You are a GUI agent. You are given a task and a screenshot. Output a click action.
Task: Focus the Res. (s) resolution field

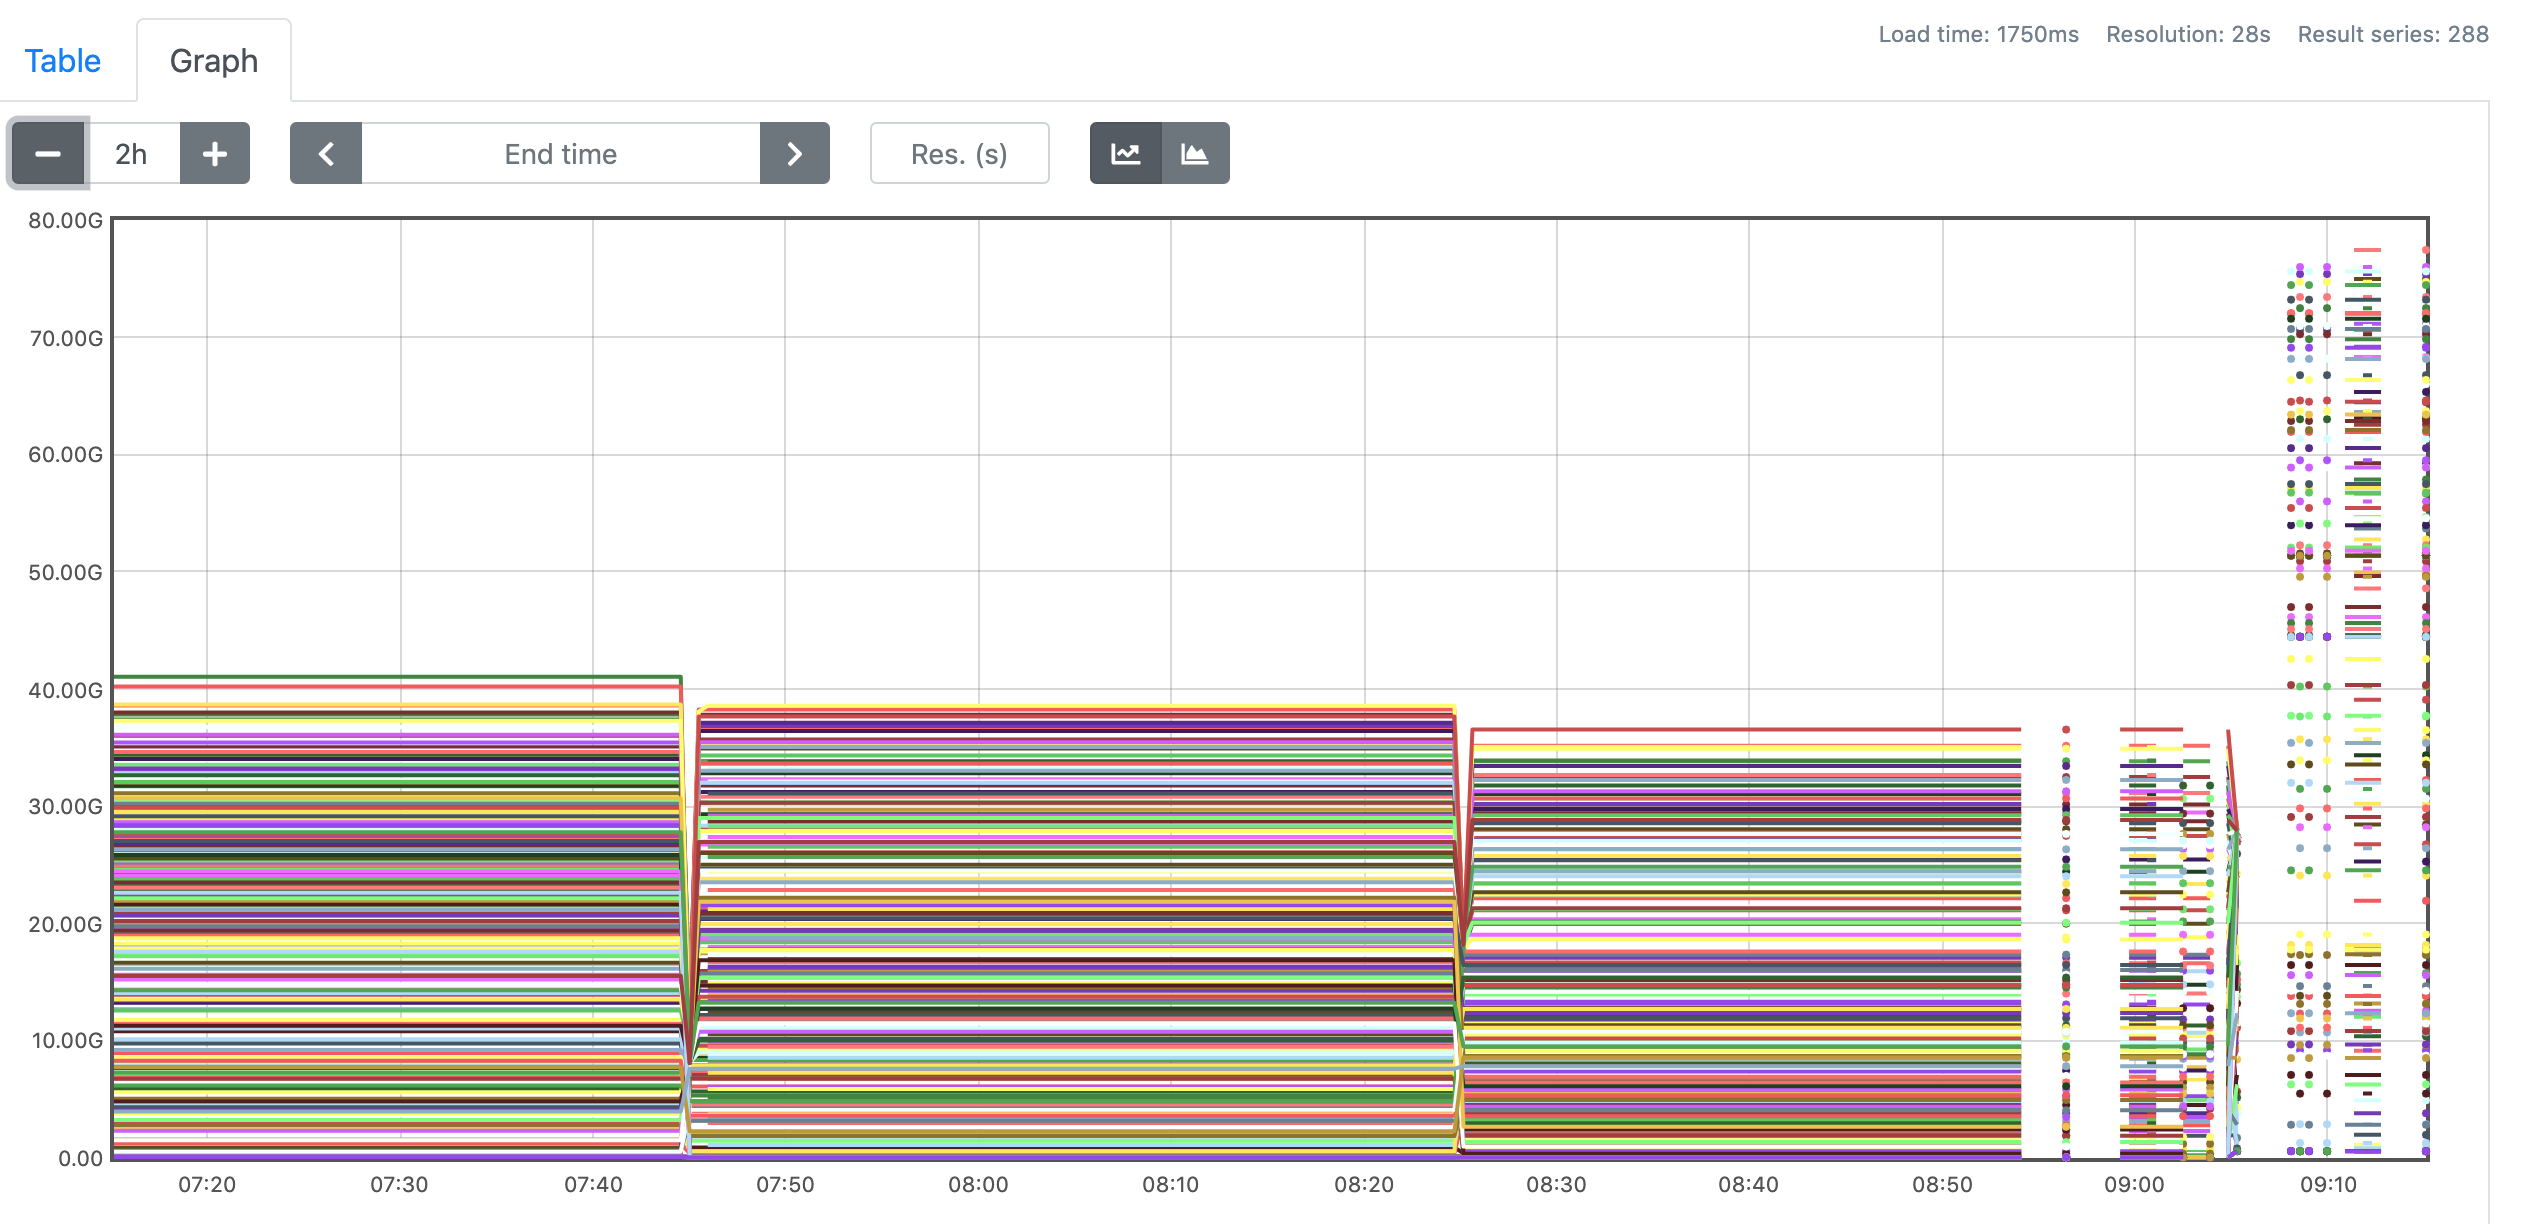coord(959,154)
